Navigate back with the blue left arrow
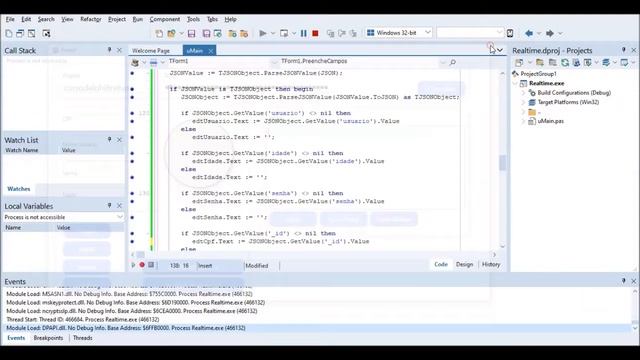The height and width of the screenshot is (360, 640). (x=529, y=33)
